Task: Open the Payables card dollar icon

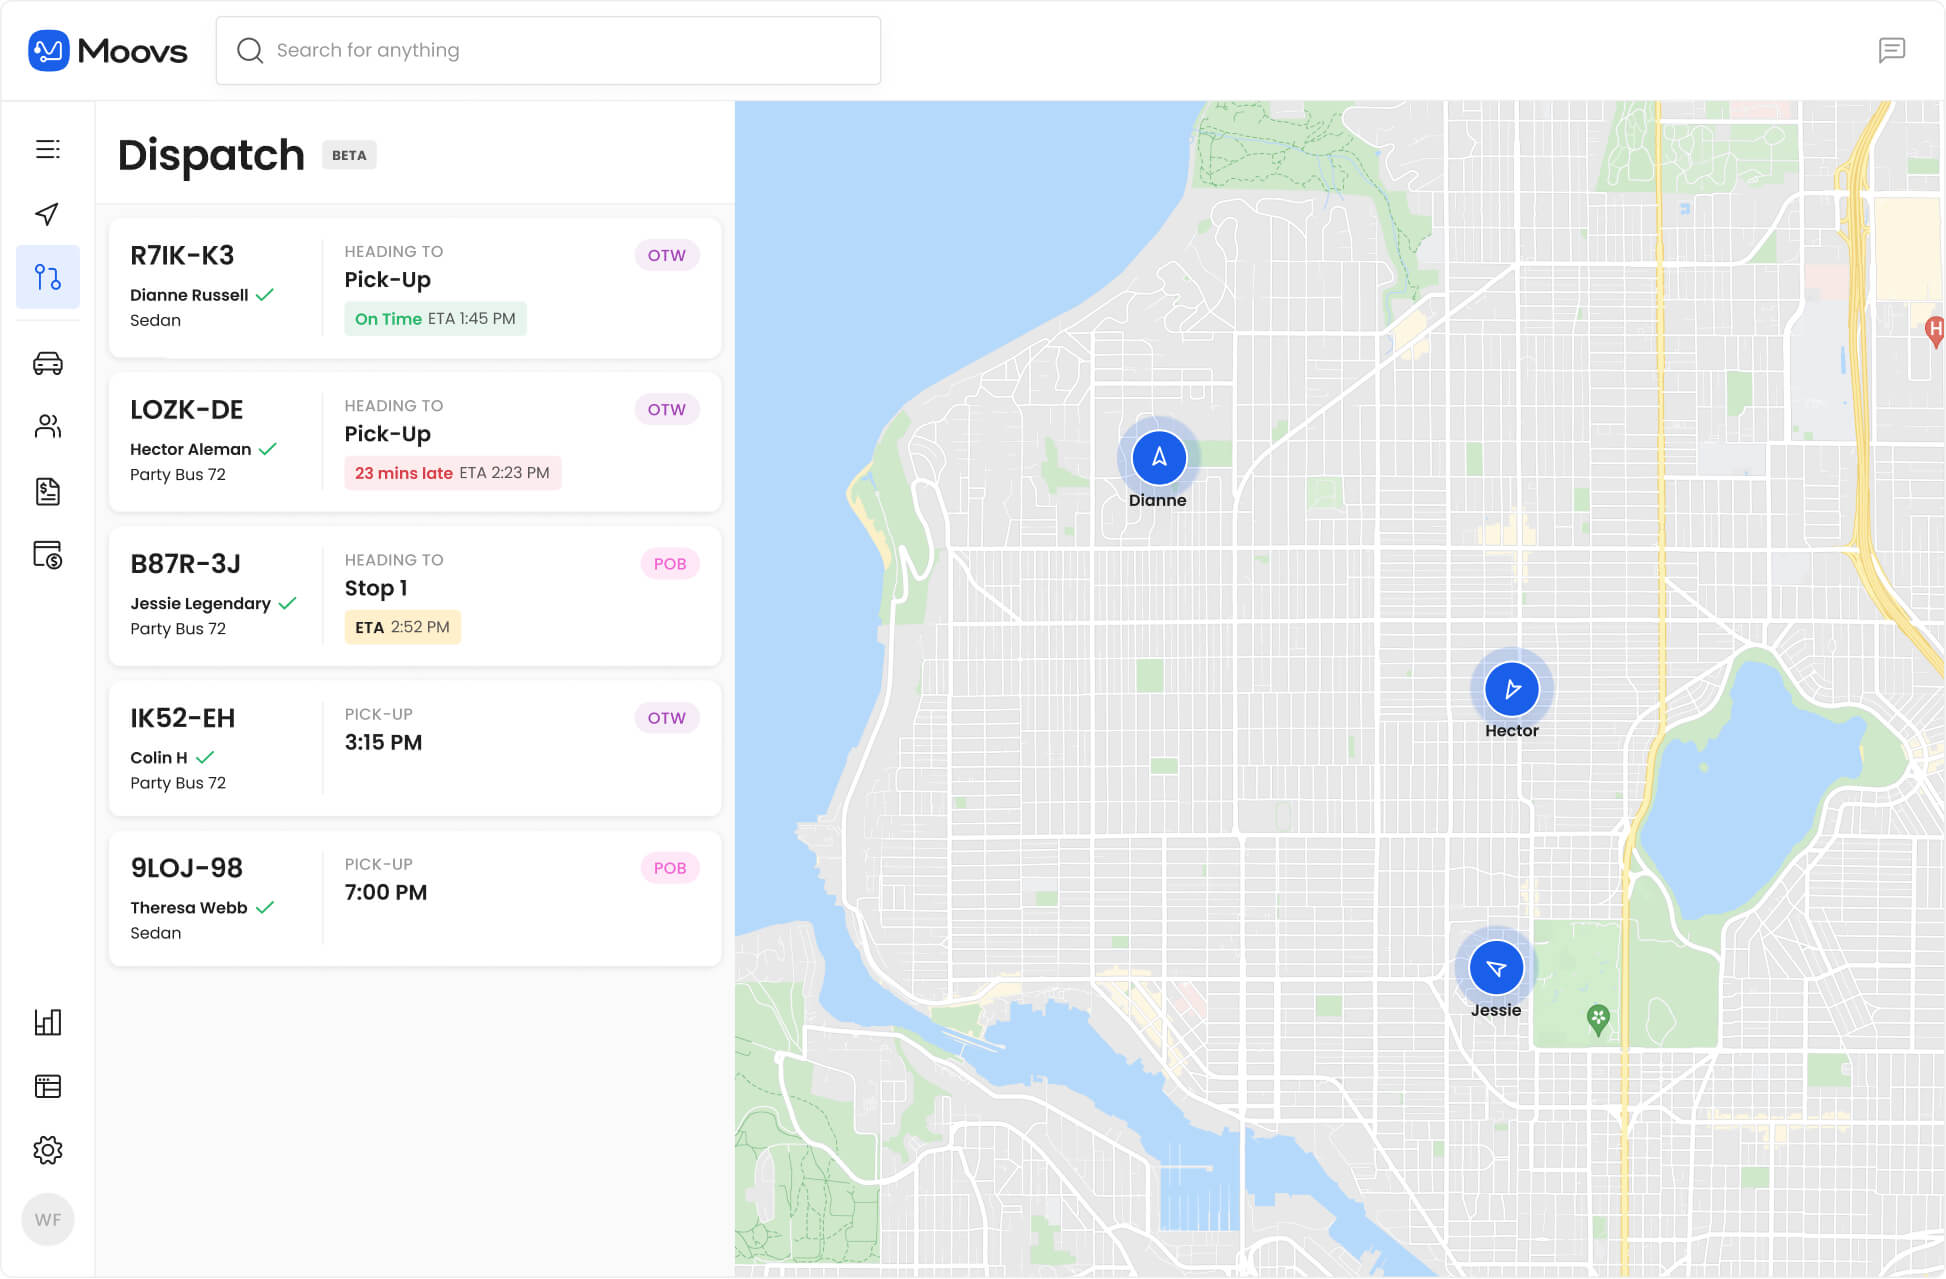Action: pos(47,554)
